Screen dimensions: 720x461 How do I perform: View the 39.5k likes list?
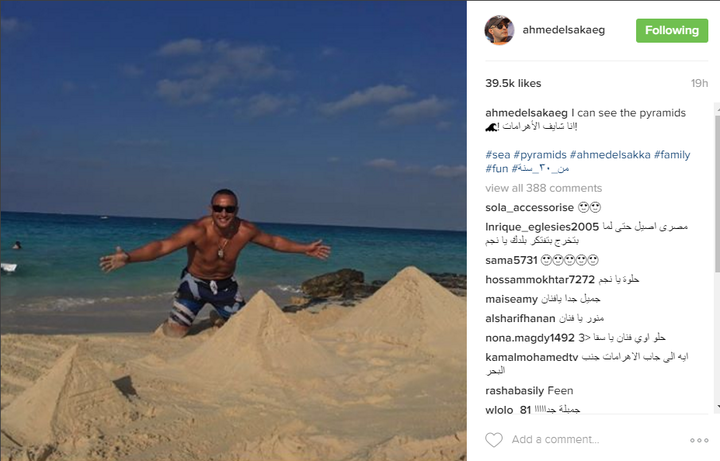[x=513, y=83]
